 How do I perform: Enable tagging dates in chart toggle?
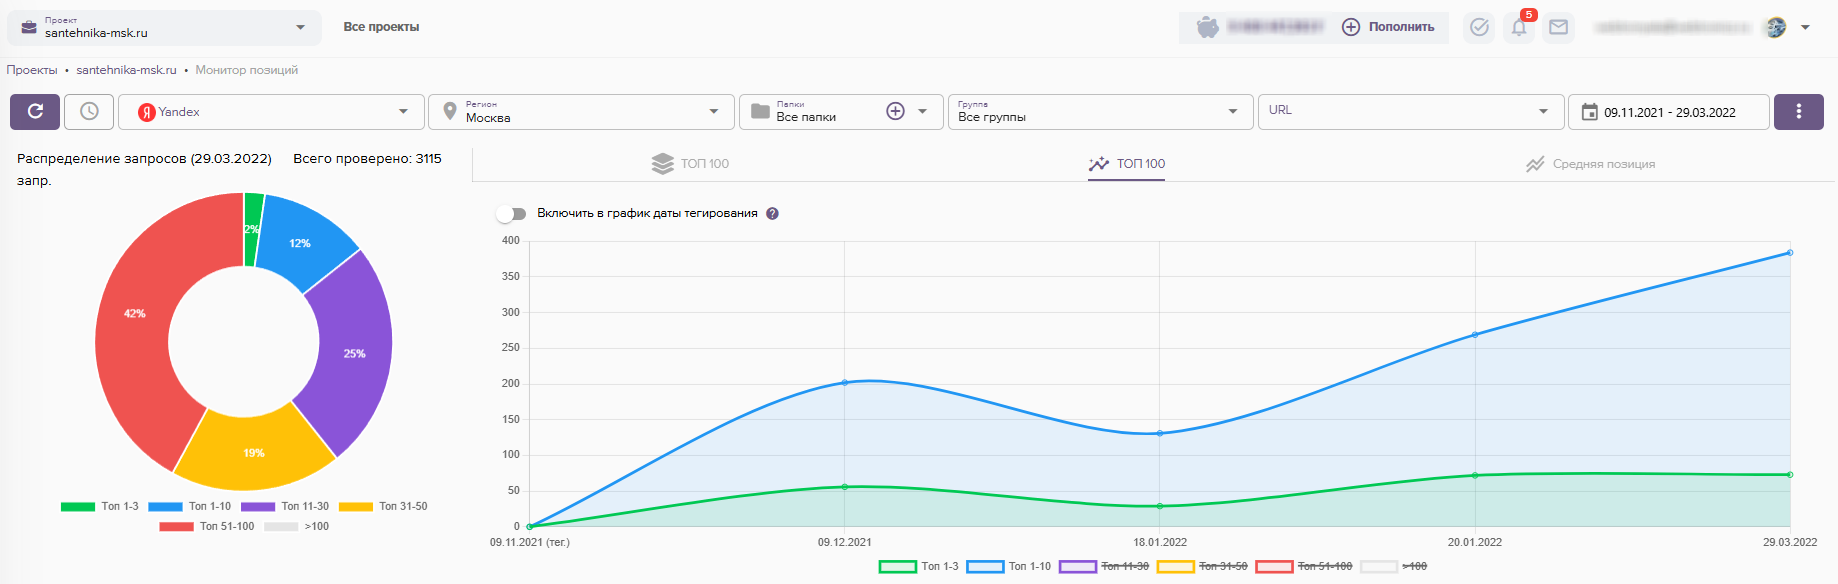pyautogui.click(x=511, y=214)
